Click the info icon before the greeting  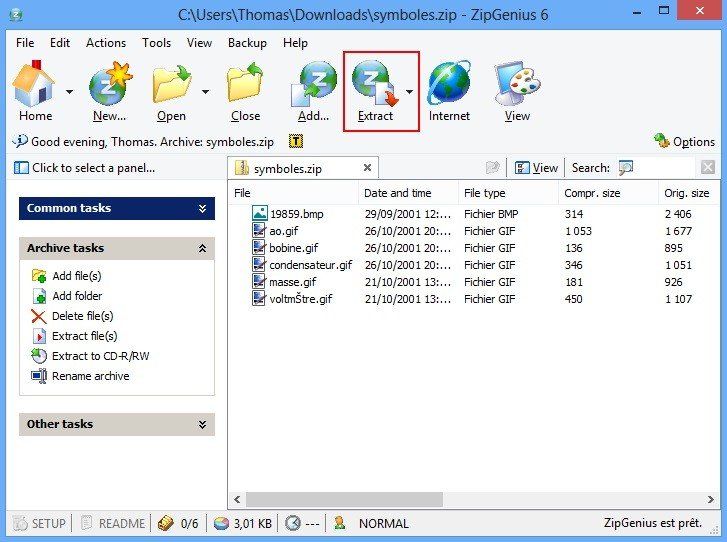tap(20, 140)
